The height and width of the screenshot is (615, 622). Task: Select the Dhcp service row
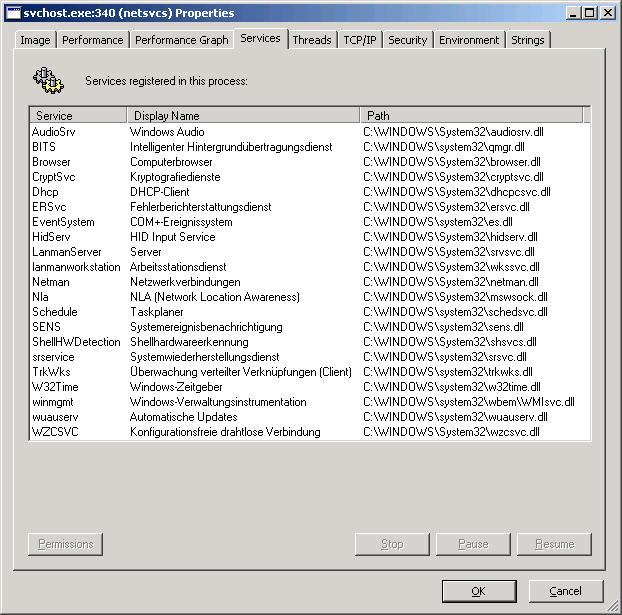[x=309, y=192]
